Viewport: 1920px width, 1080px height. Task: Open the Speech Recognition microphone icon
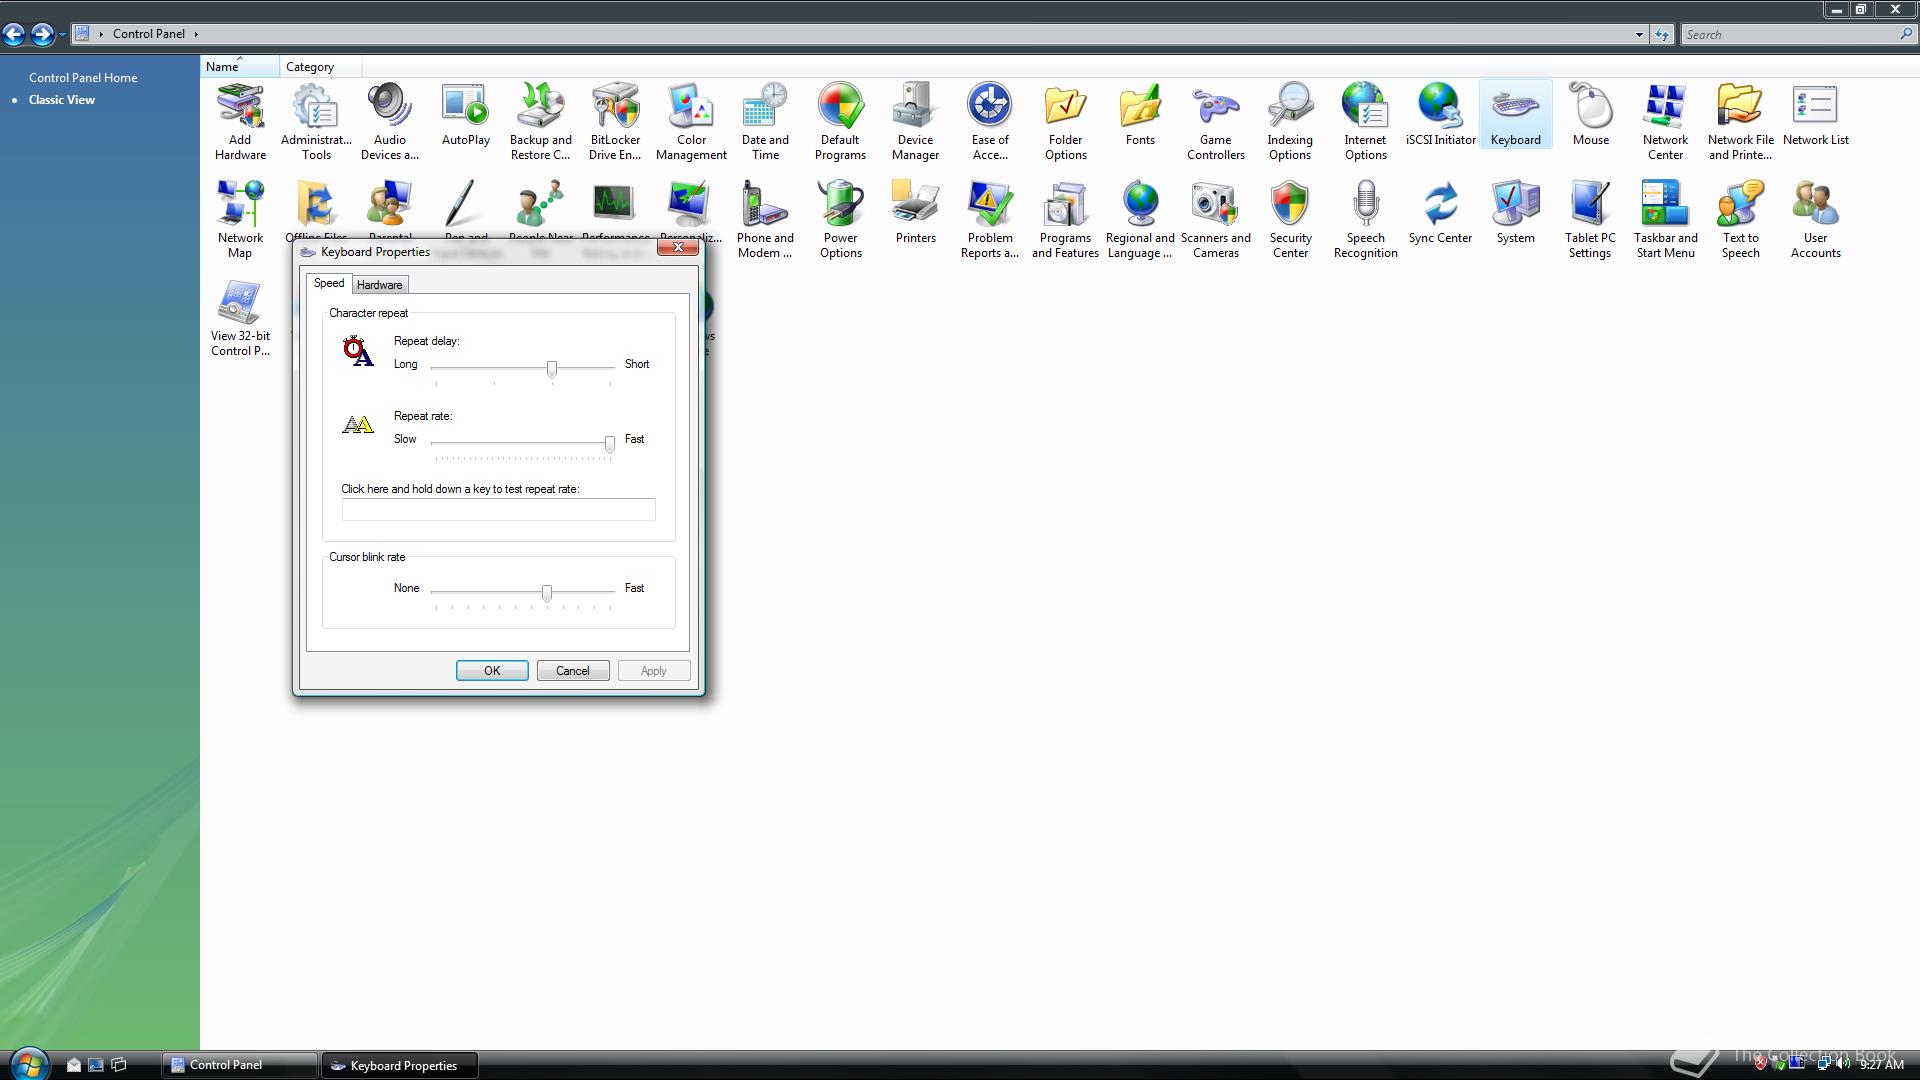[1365, 218]
